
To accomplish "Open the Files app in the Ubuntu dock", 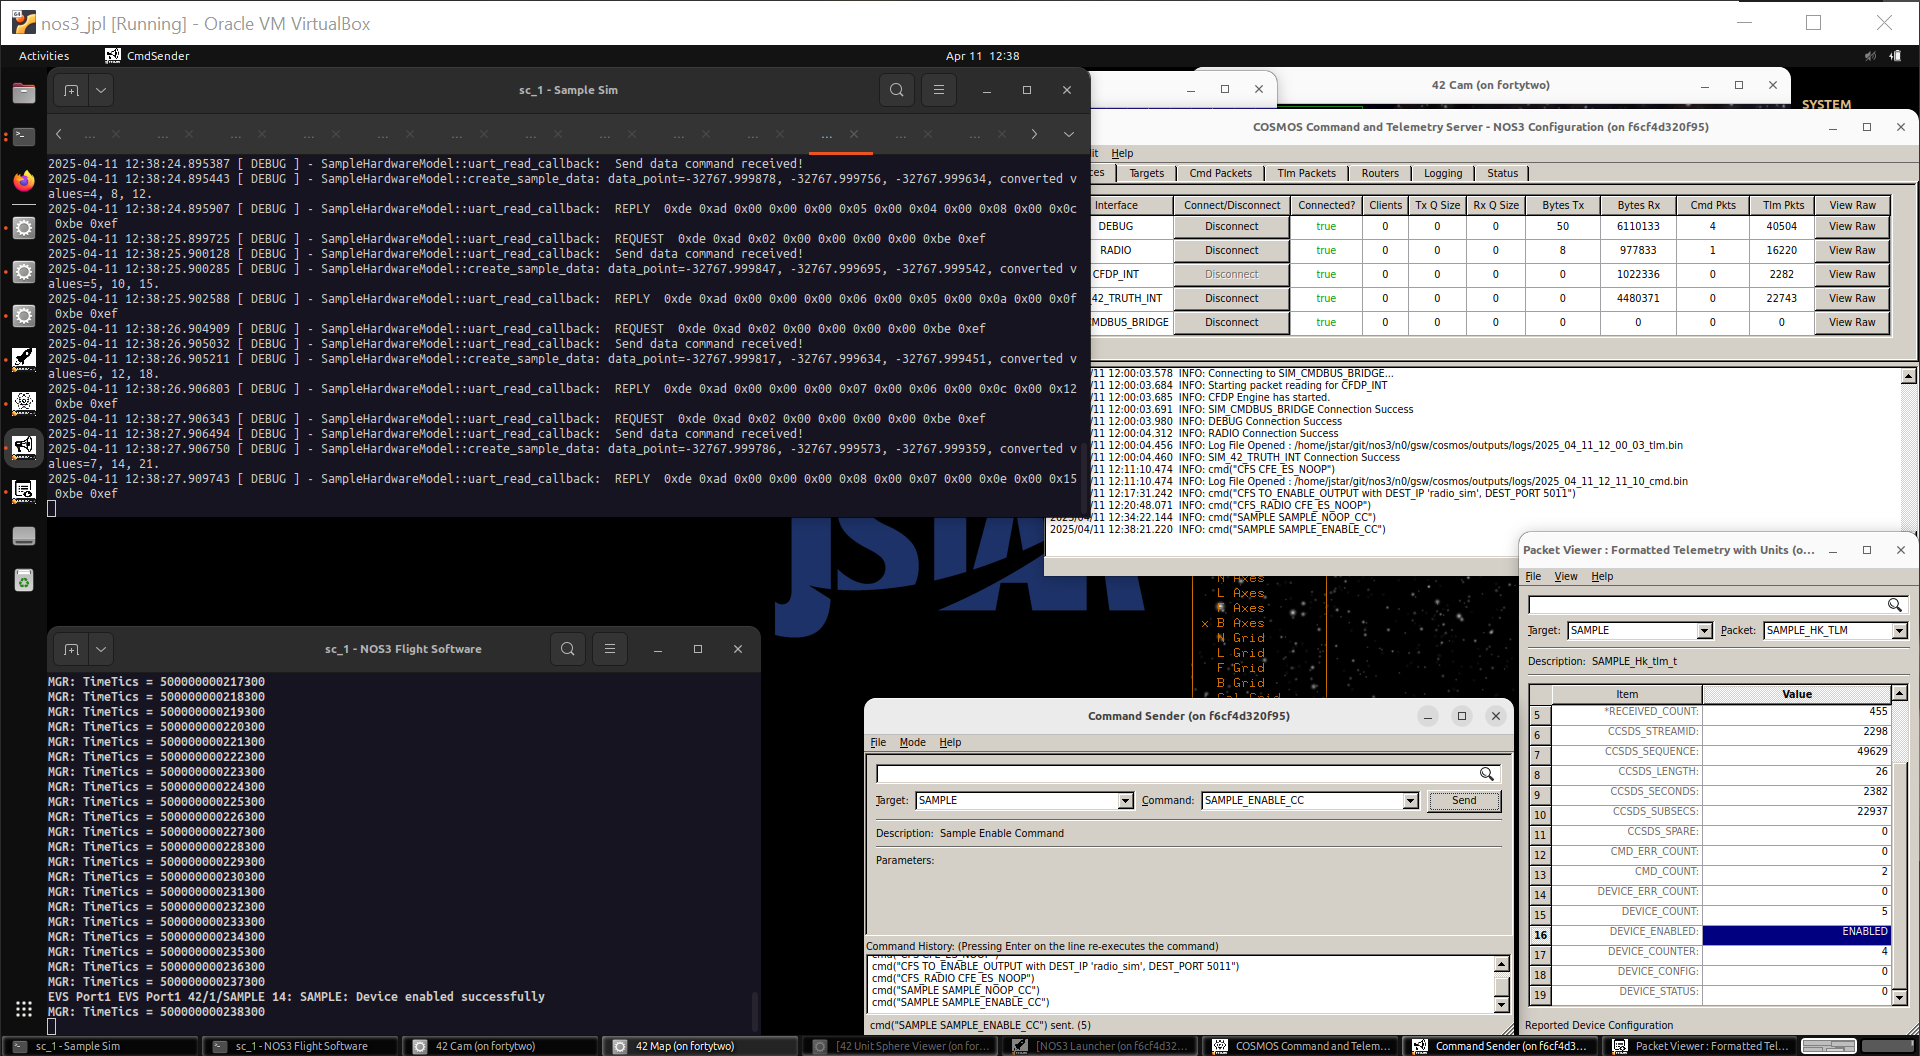I will click(24, 93).
